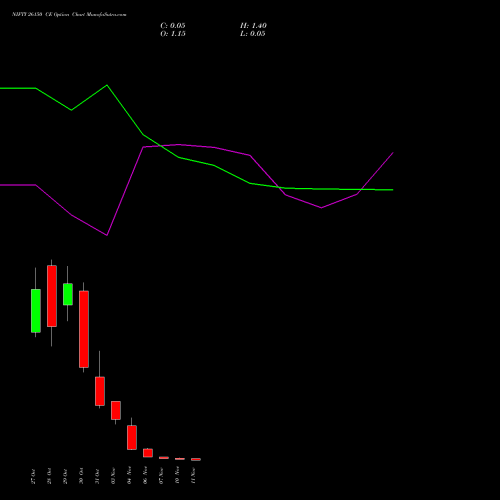Click the last red candlestick for 11 Nov
The width and height of the screenshot is (500, 500).
[196, 459]
